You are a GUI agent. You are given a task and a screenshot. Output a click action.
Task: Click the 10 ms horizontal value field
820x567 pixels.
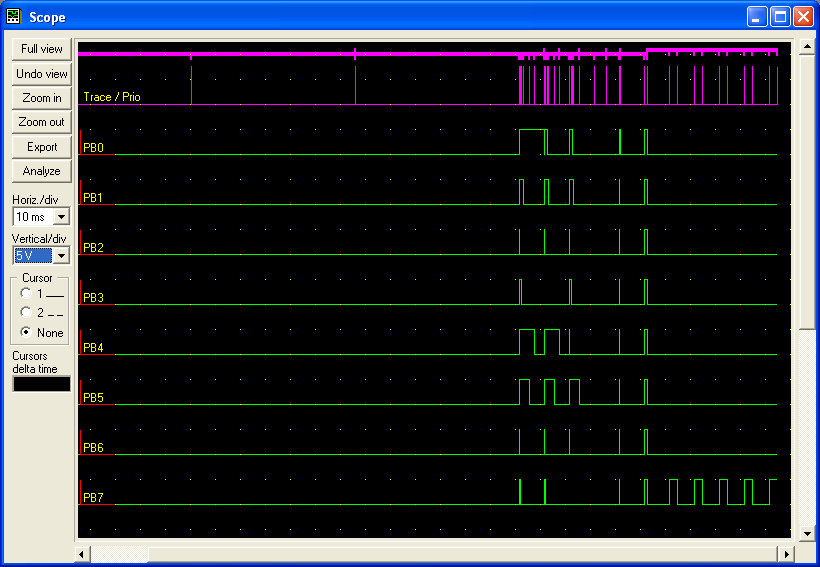point(33,217)
